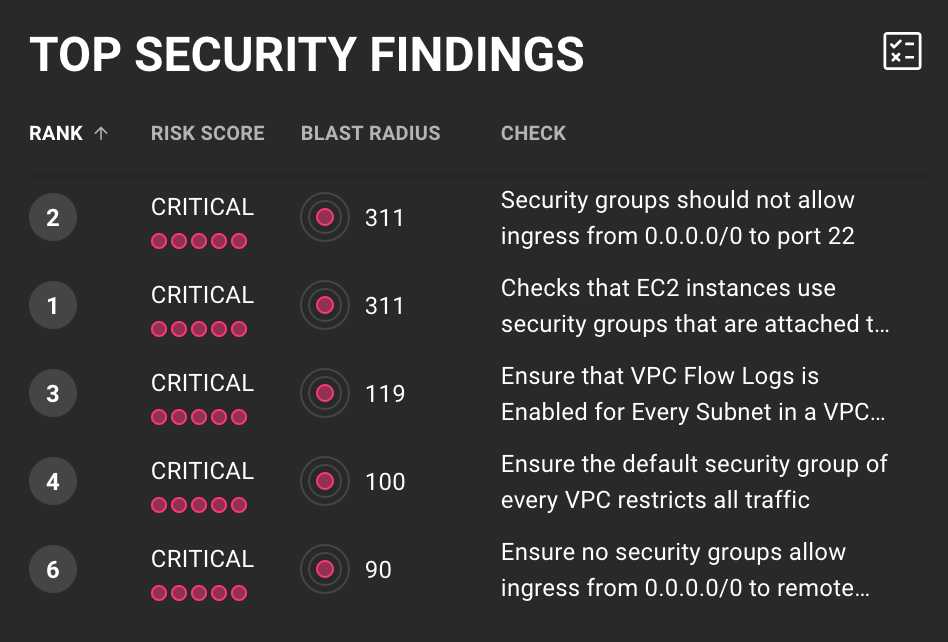Select the rank 2 circle badge

coord(53,218)
